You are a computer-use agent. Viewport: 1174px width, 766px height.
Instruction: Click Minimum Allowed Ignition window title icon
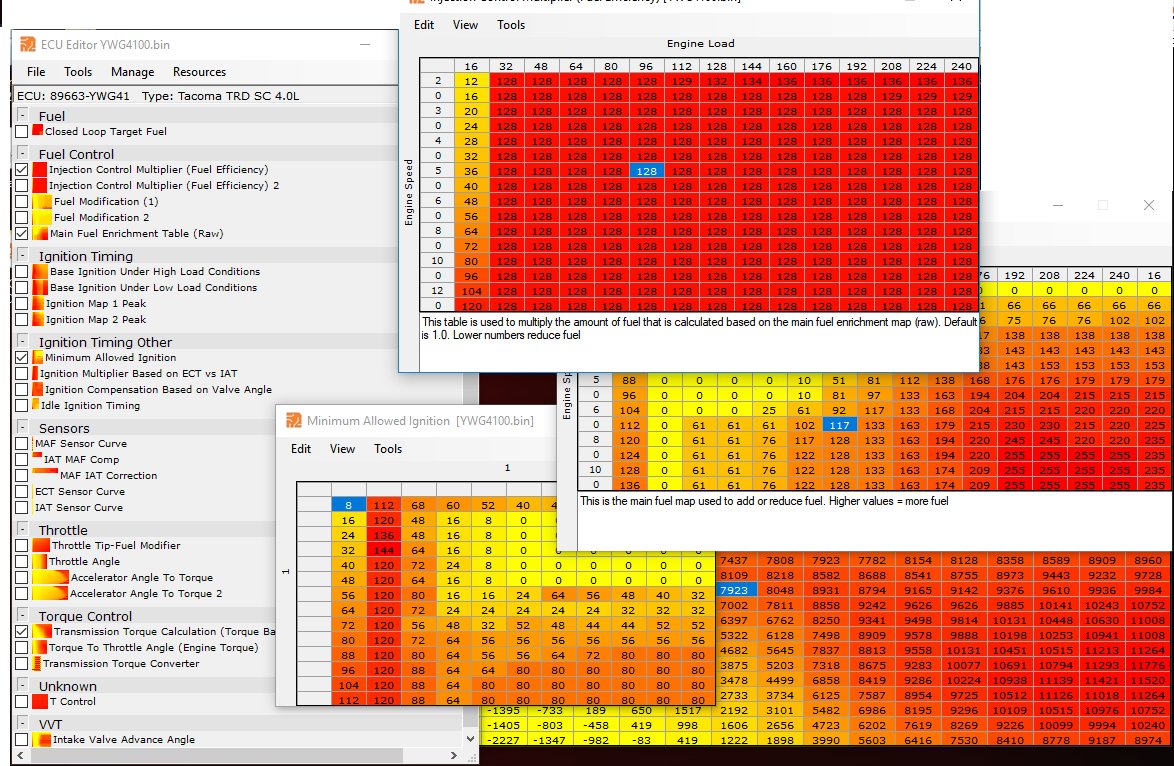pyautogui.click(x=294, y=421)
